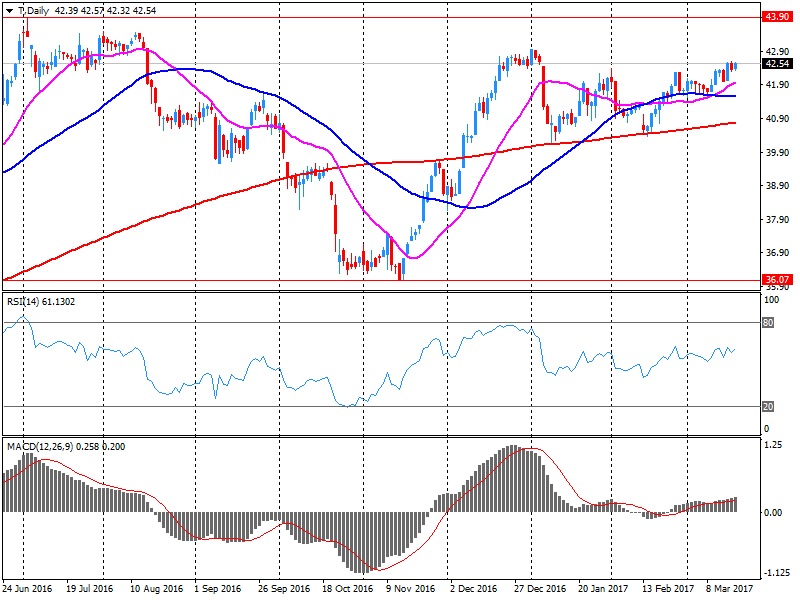Click the 24 Jun 2016 date label
The width and height of the screenshot is (800, 600).
tap(27, 590)
